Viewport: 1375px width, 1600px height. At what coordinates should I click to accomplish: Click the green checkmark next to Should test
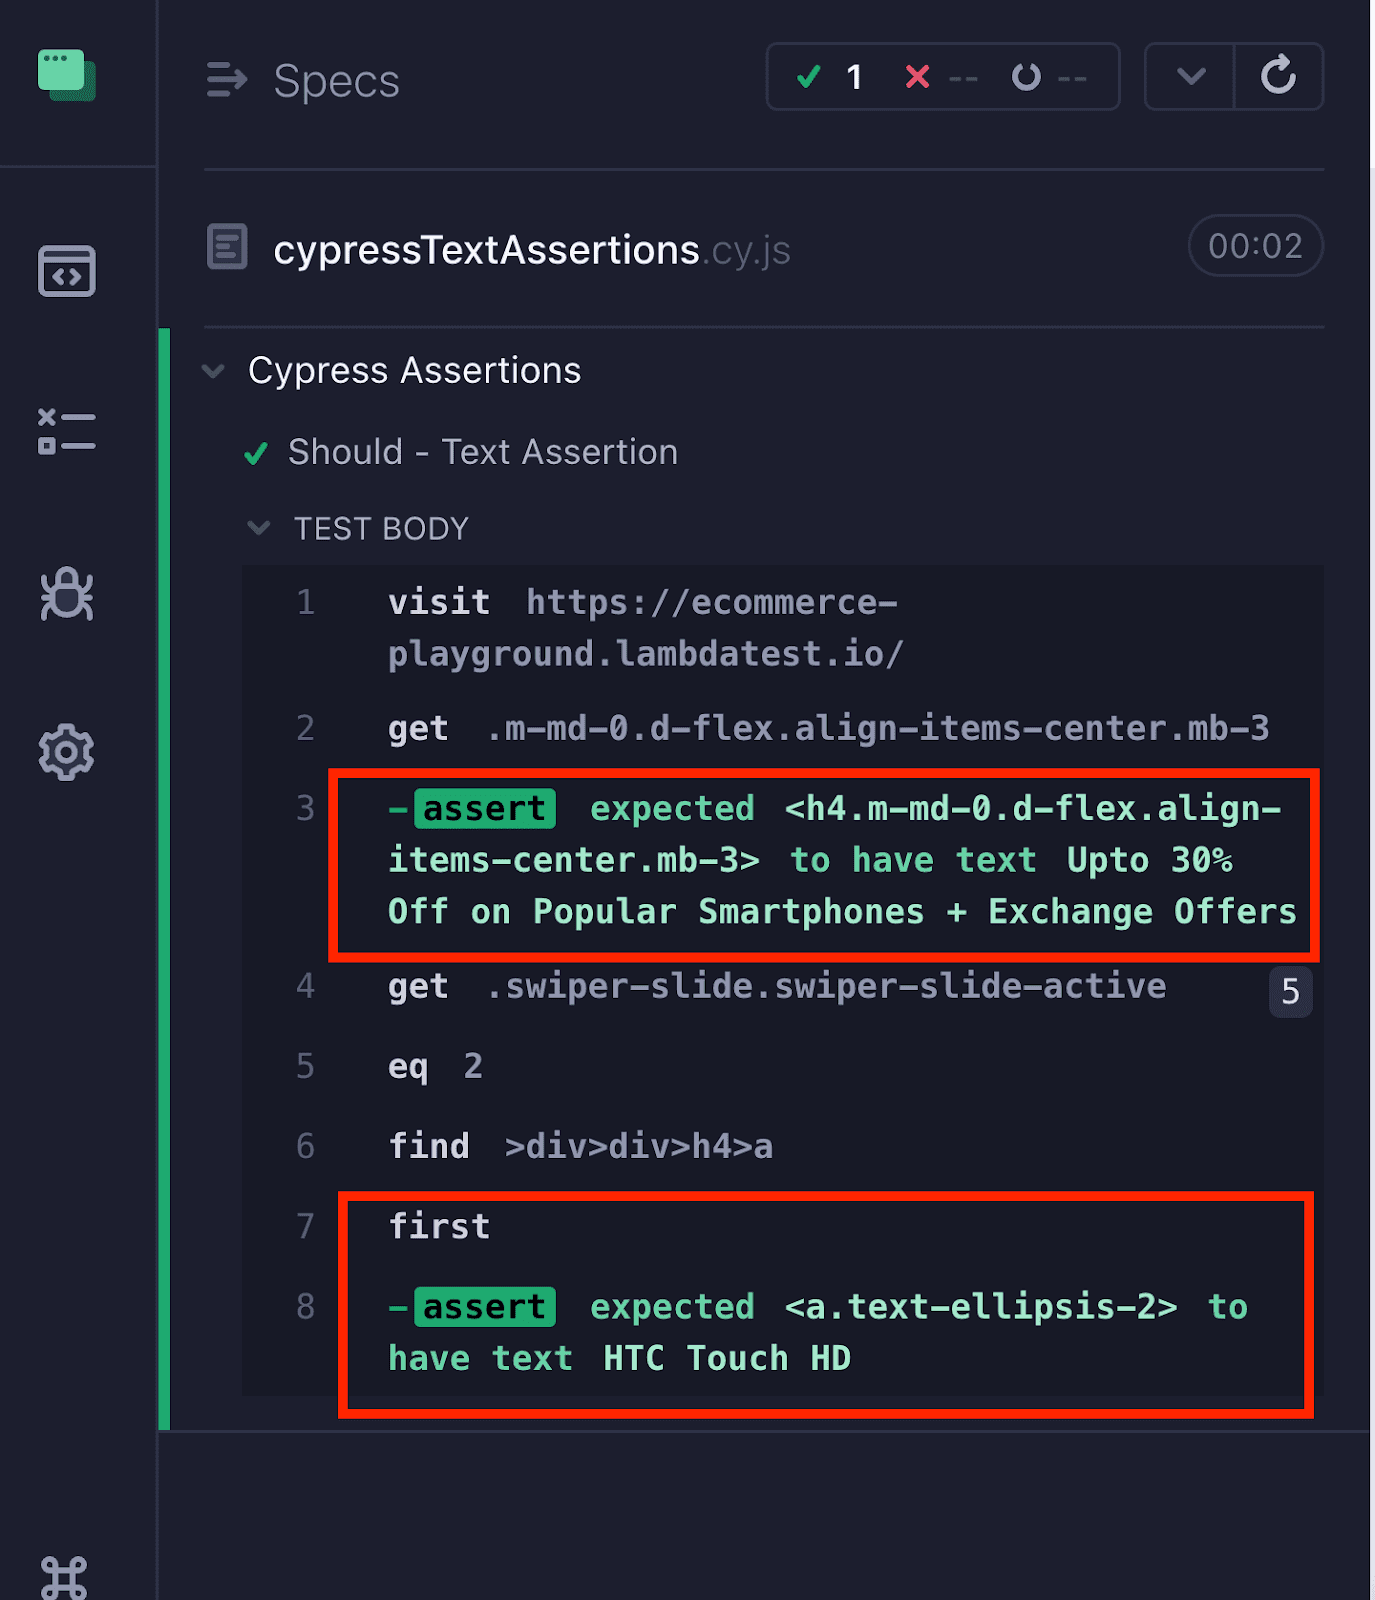(256, 453)
